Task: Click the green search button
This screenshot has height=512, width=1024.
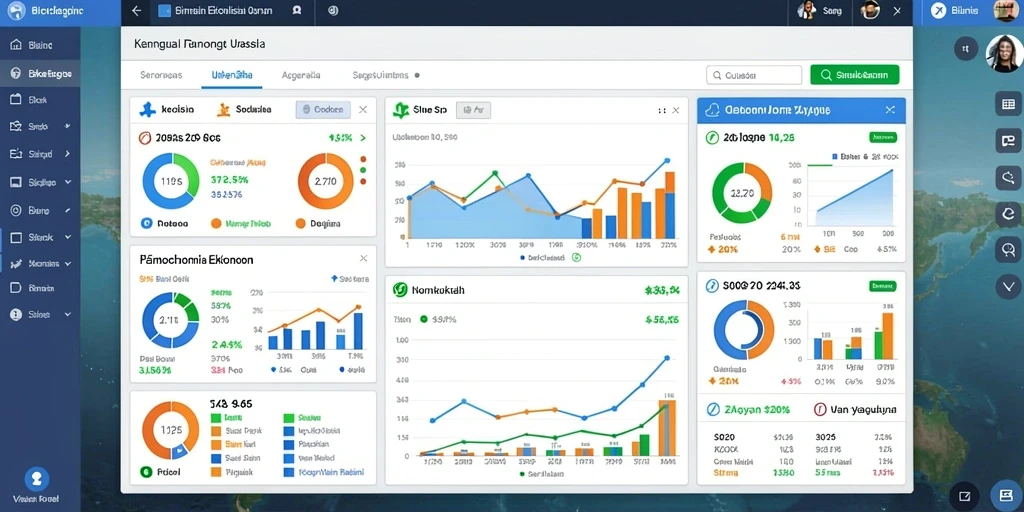Action: pyautogui.click(x=854, y=75)
